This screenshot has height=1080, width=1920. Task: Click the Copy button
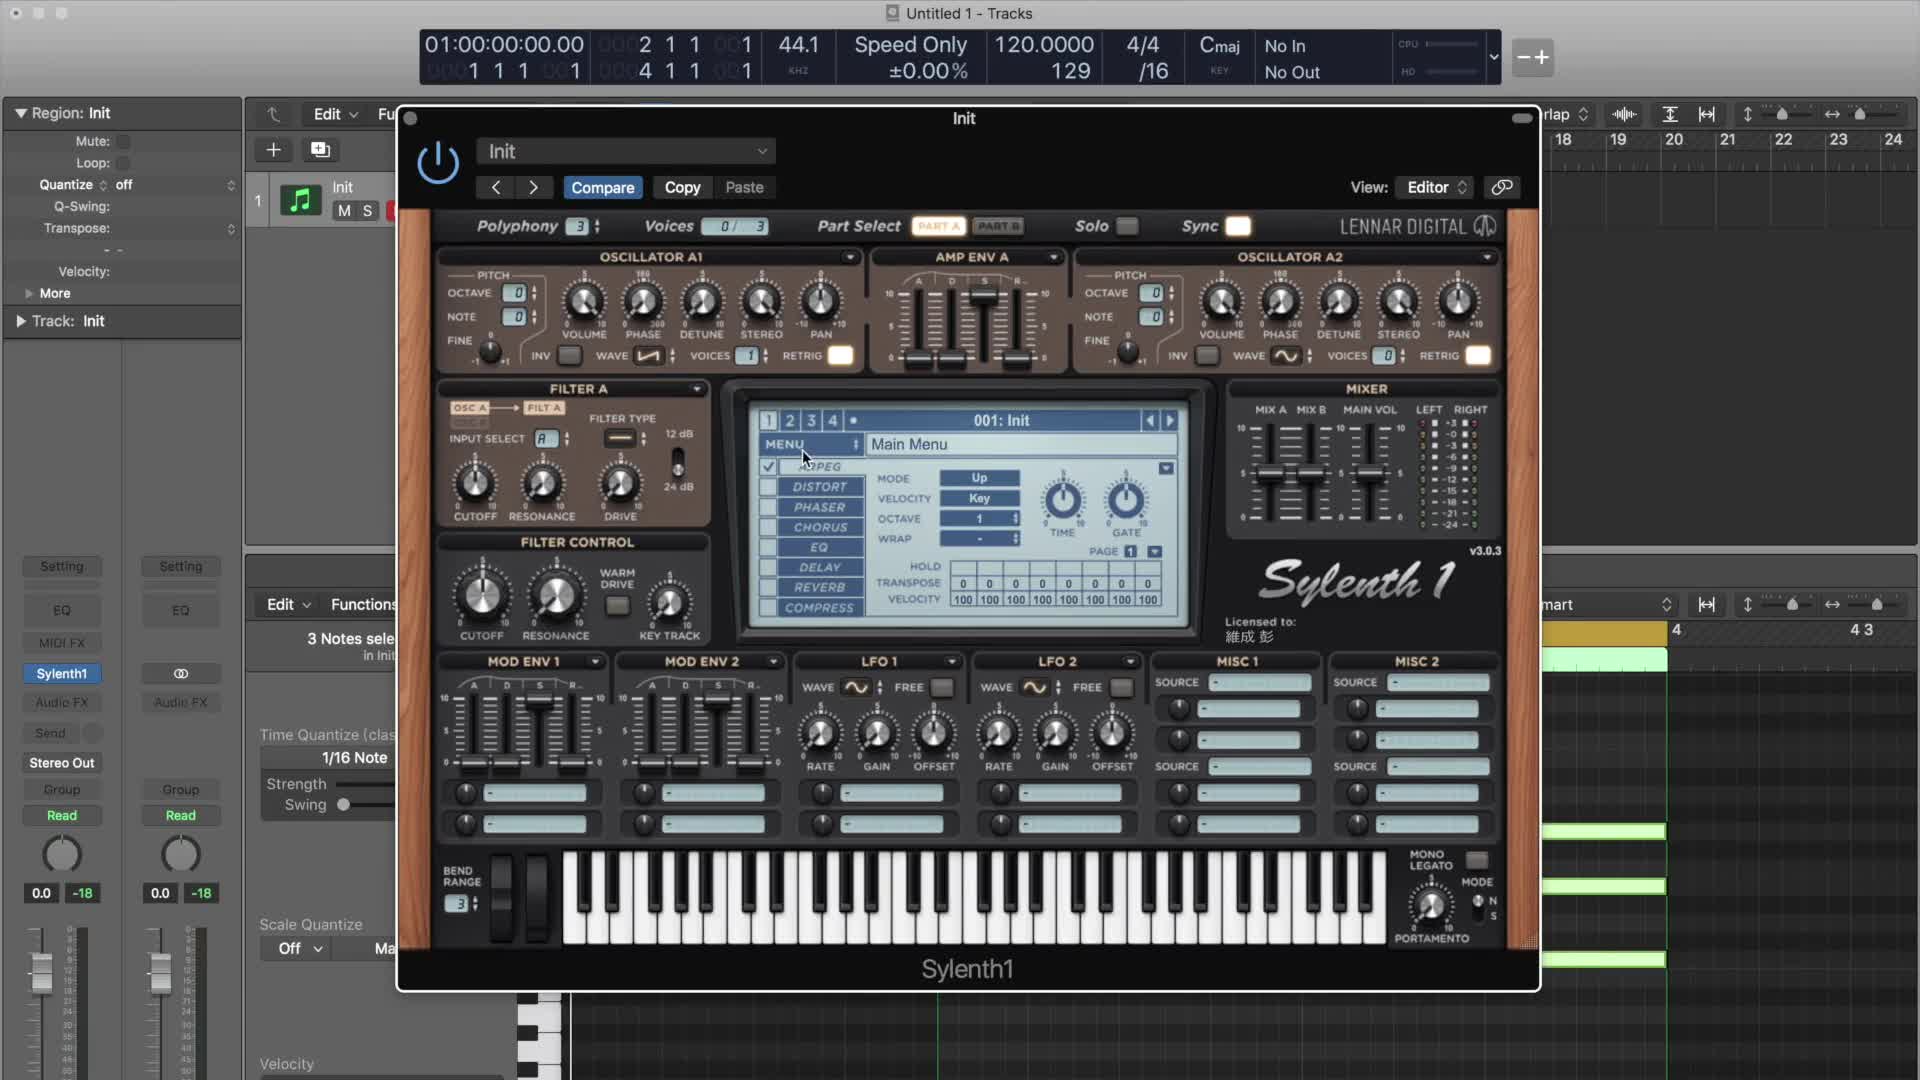click(682, 187)
